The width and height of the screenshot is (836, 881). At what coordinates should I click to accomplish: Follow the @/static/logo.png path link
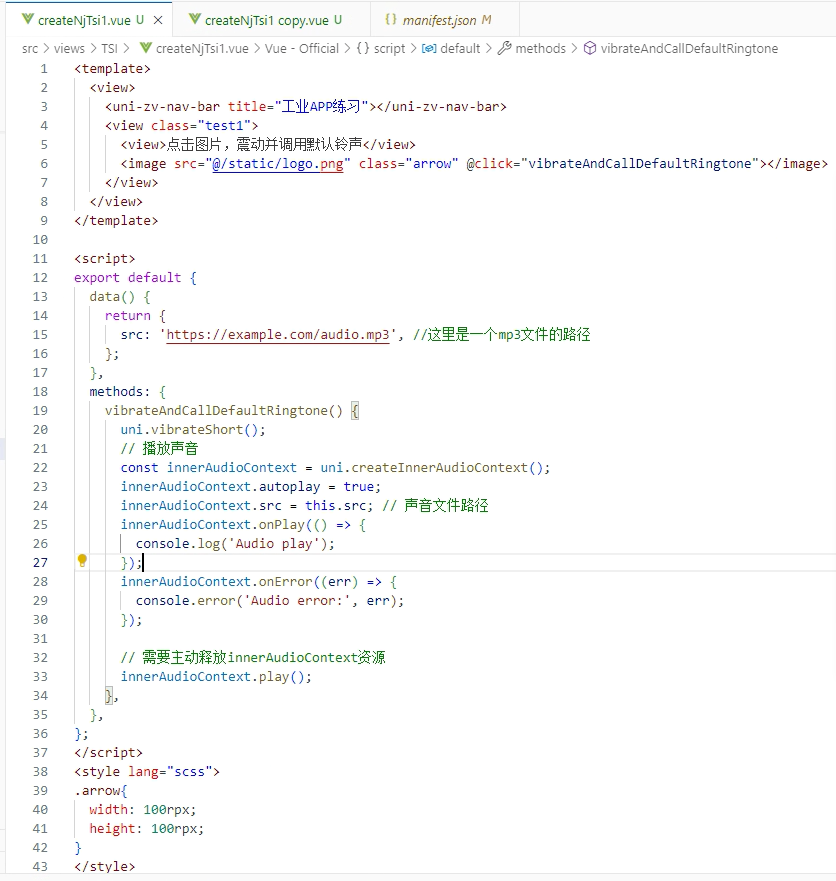click(278, 164)
